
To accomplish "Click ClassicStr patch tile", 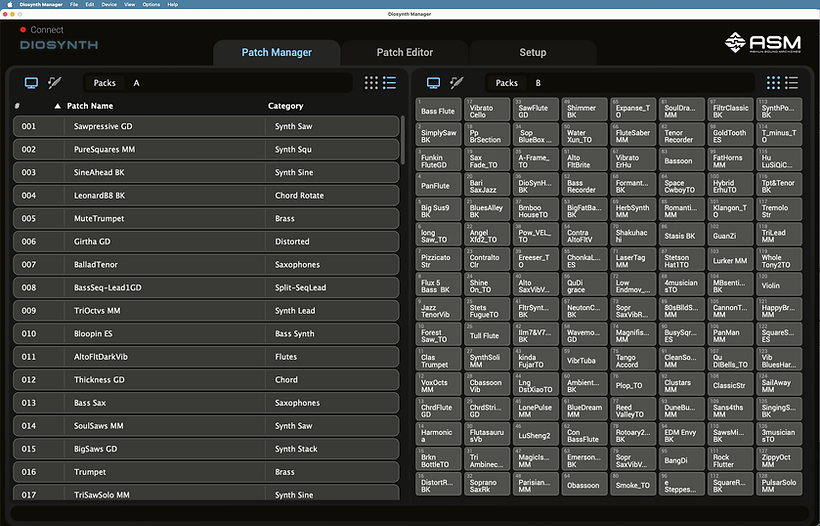I will pyautogui.click(x=731, y=384).
